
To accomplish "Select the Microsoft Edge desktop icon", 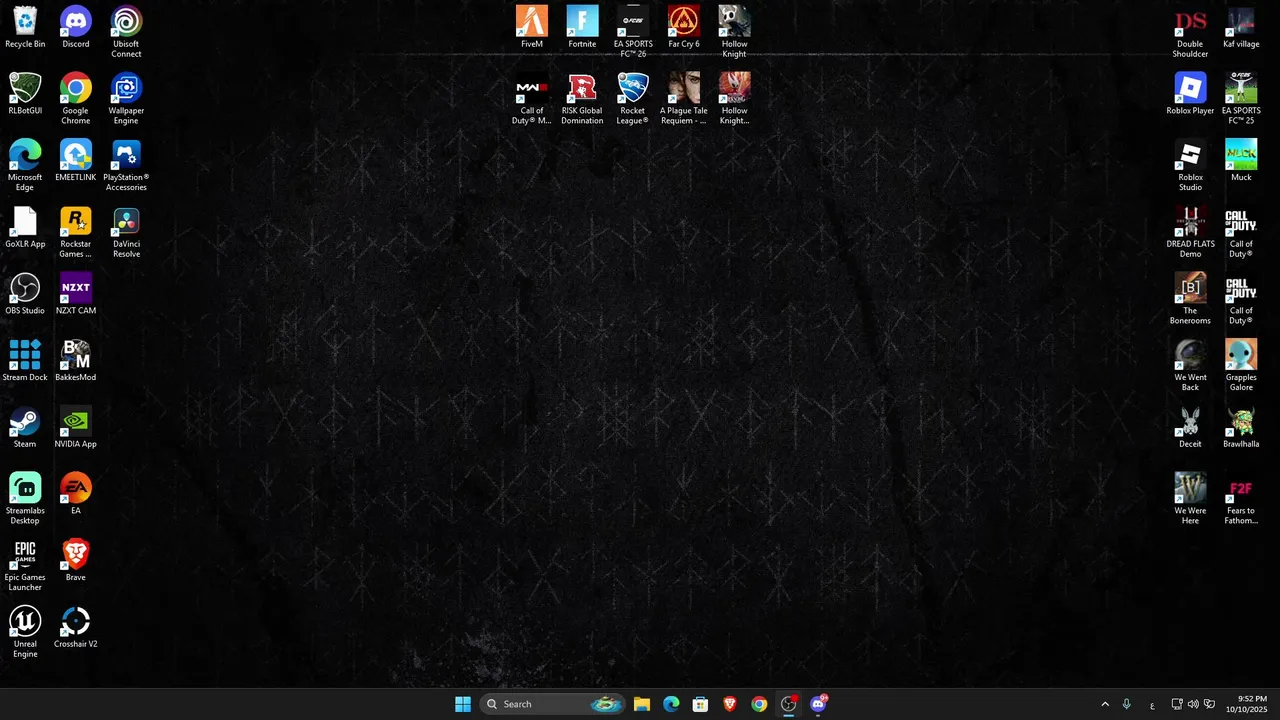I will pos(25,166).
